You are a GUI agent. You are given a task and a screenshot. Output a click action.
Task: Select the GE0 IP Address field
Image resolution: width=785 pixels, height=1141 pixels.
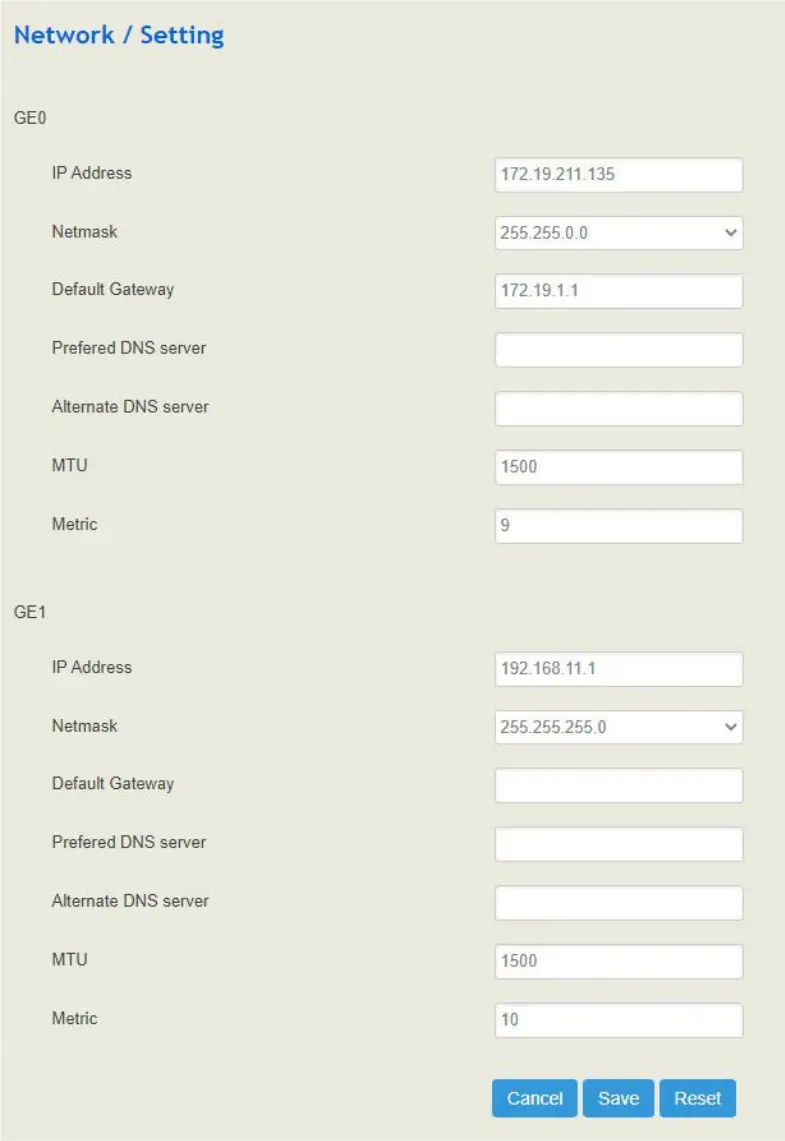pyautogui.click(x=618, y=174)
